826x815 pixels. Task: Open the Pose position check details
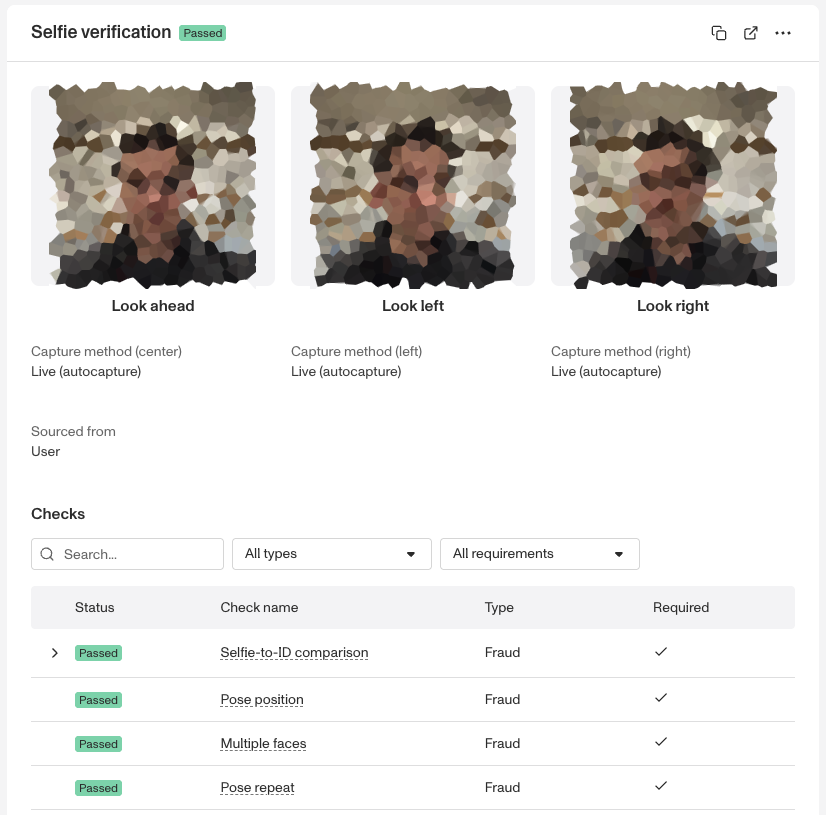coord(262,699)
